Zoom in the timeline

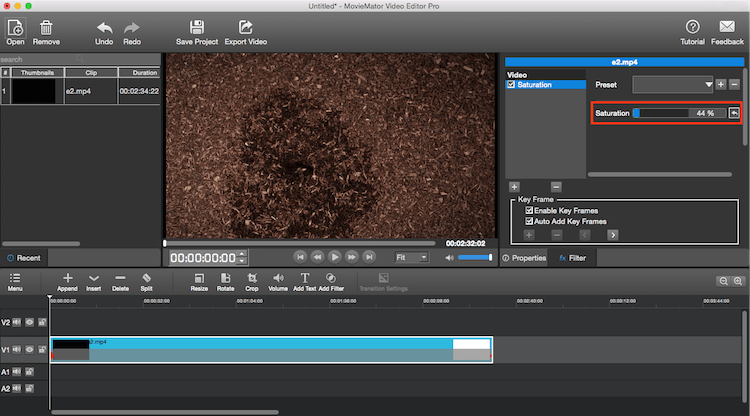[x=738, y=281]
